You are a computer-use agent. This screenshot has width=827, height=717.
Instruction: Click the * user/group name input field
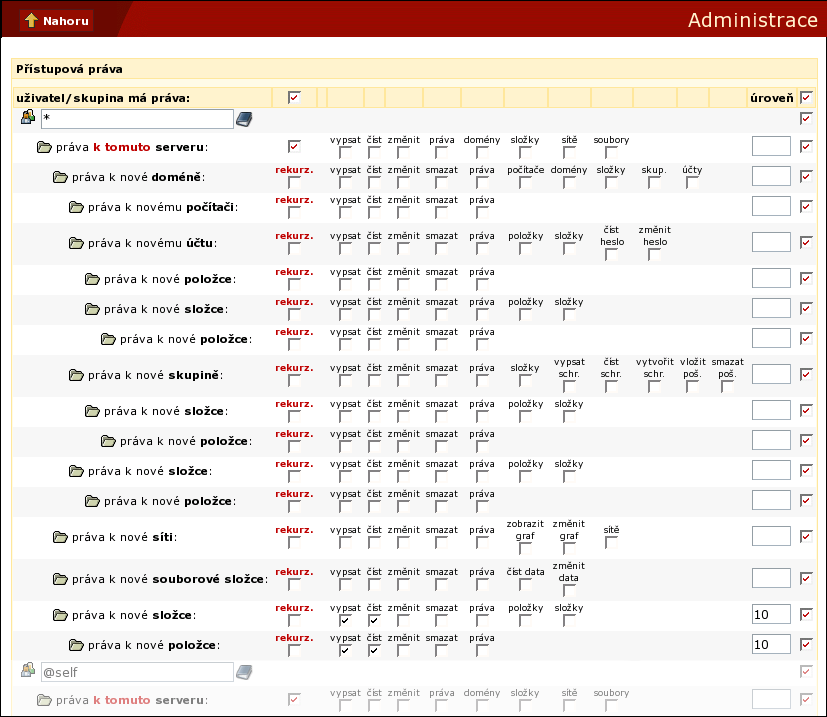point(136,120)
